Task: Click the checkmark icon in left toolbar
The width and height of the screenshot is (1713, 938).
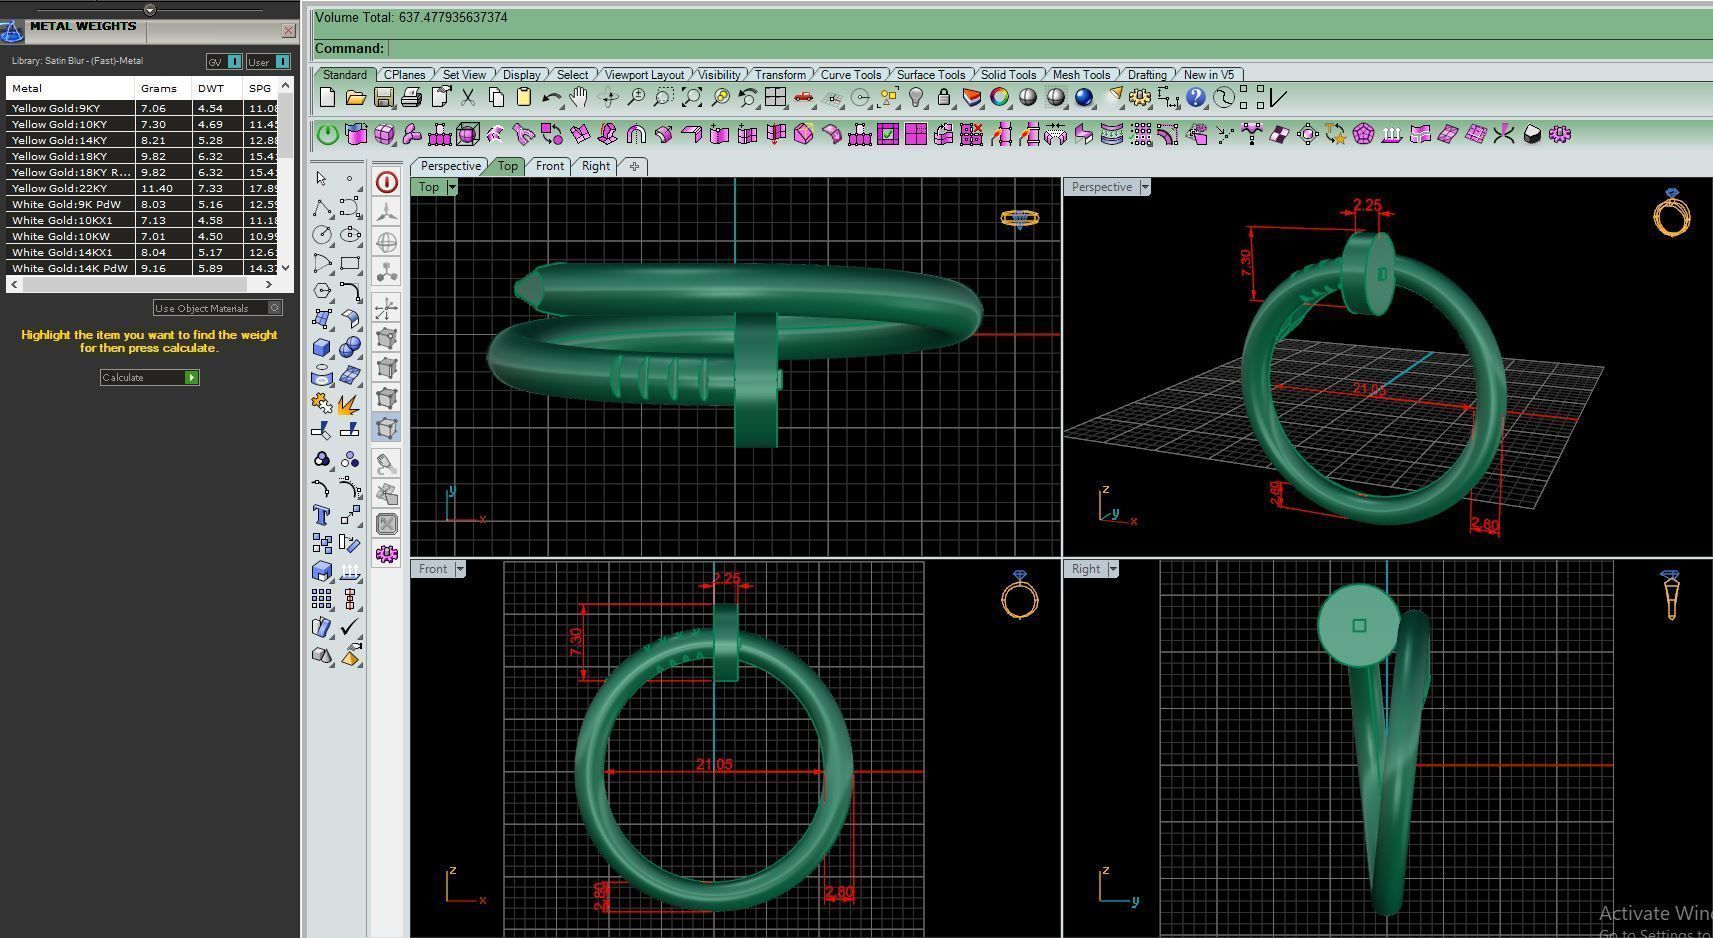Action: pos(349,627)
